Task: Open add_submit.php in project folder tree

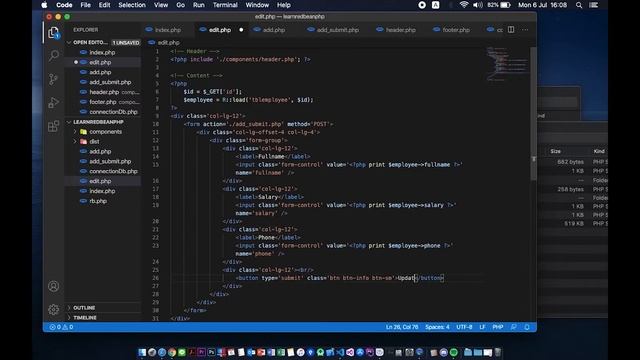Action: pyautogui.click(x=103, y=161)
